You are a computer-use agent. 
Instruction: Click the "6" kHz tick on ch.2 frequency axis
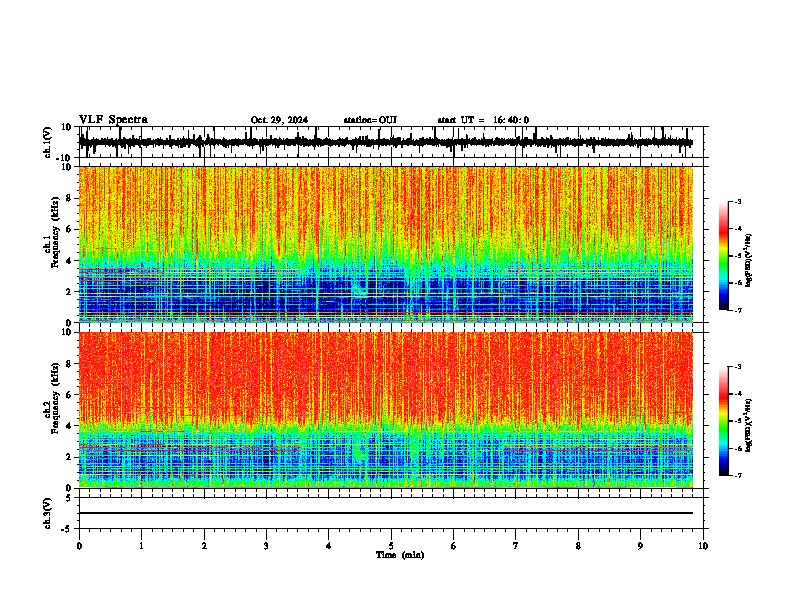[69, 395]
